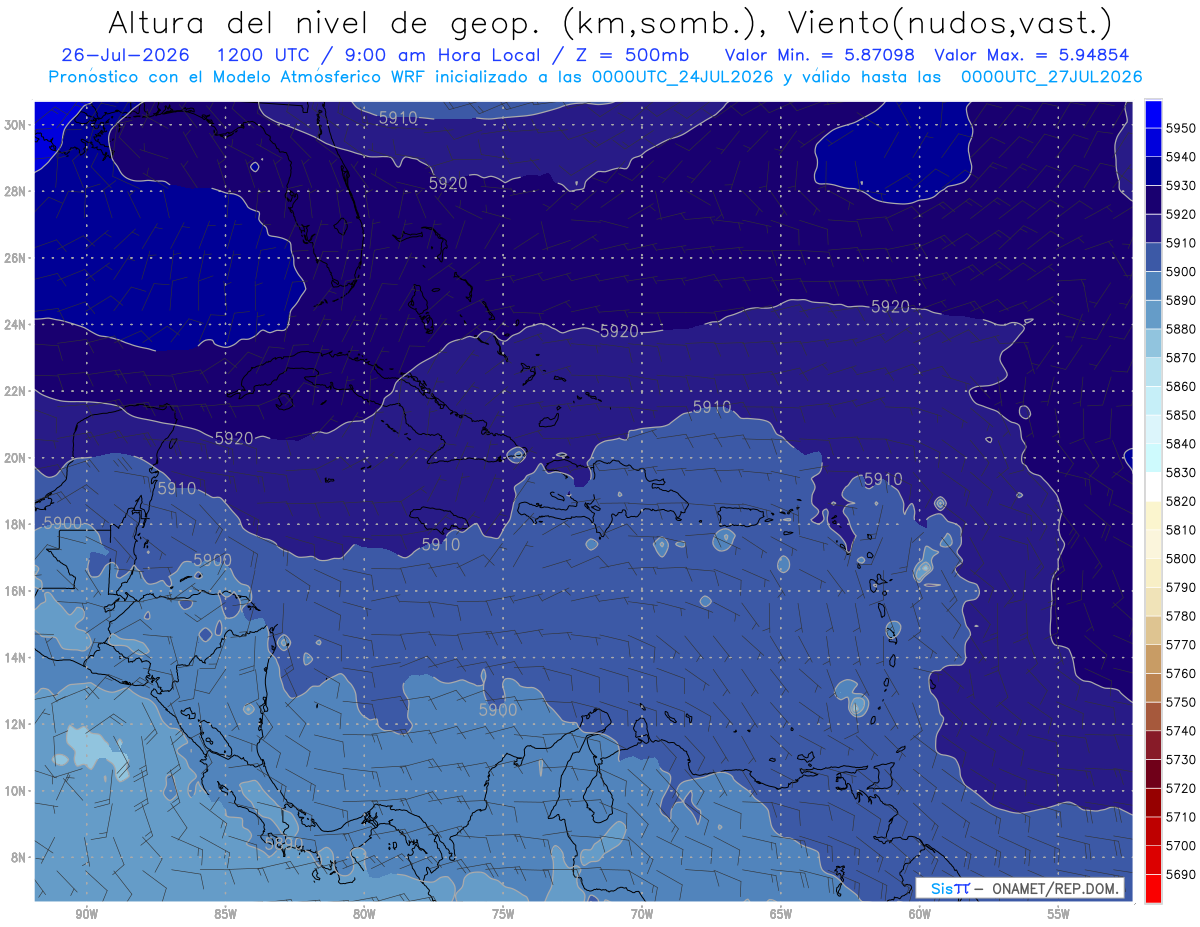The width and height of the screenshot is (1200, 927).
Task: Click the white legend swatch between 5820 and 5830
Action: (1153, 486)
